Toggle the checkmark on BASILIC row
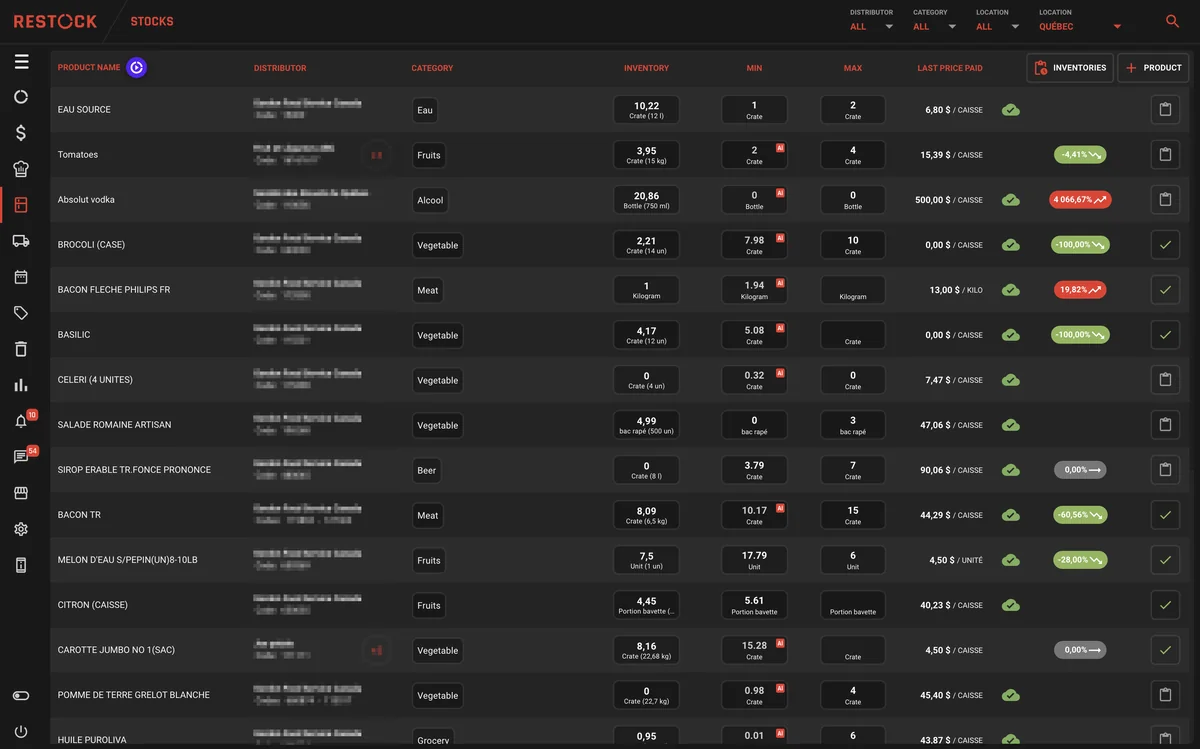The image size is (1200, 749). pyautogui.click(x=1165, y=335)
